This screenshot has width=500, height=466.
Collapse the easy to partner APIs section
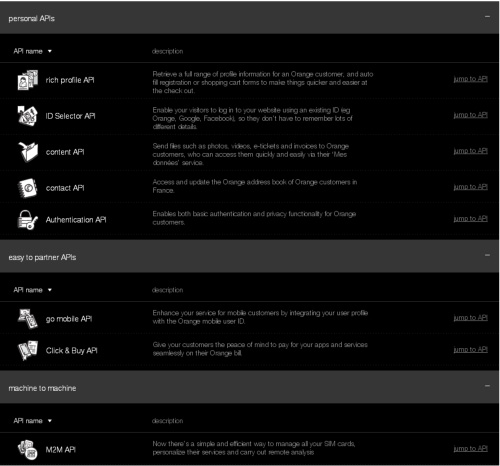487,255
